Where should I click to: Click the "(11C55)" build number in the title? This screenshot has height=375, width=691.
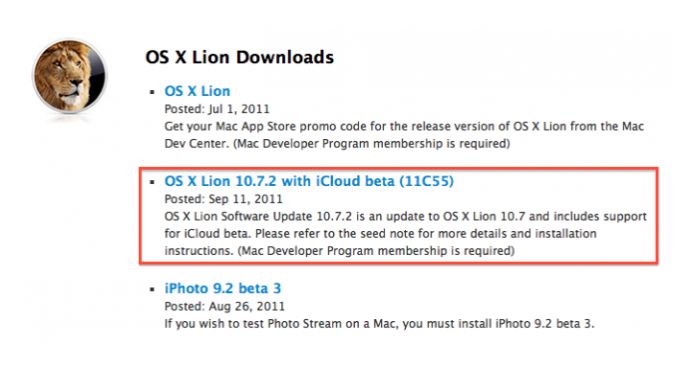coord(427,181)
